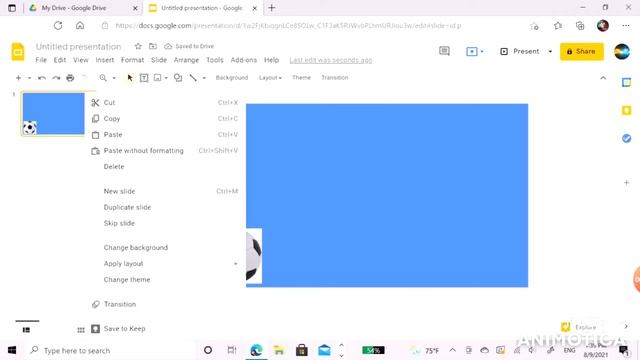This screenshot has width=640, height=360.
Task: Open the Insert menu
Action: [105, 60]
